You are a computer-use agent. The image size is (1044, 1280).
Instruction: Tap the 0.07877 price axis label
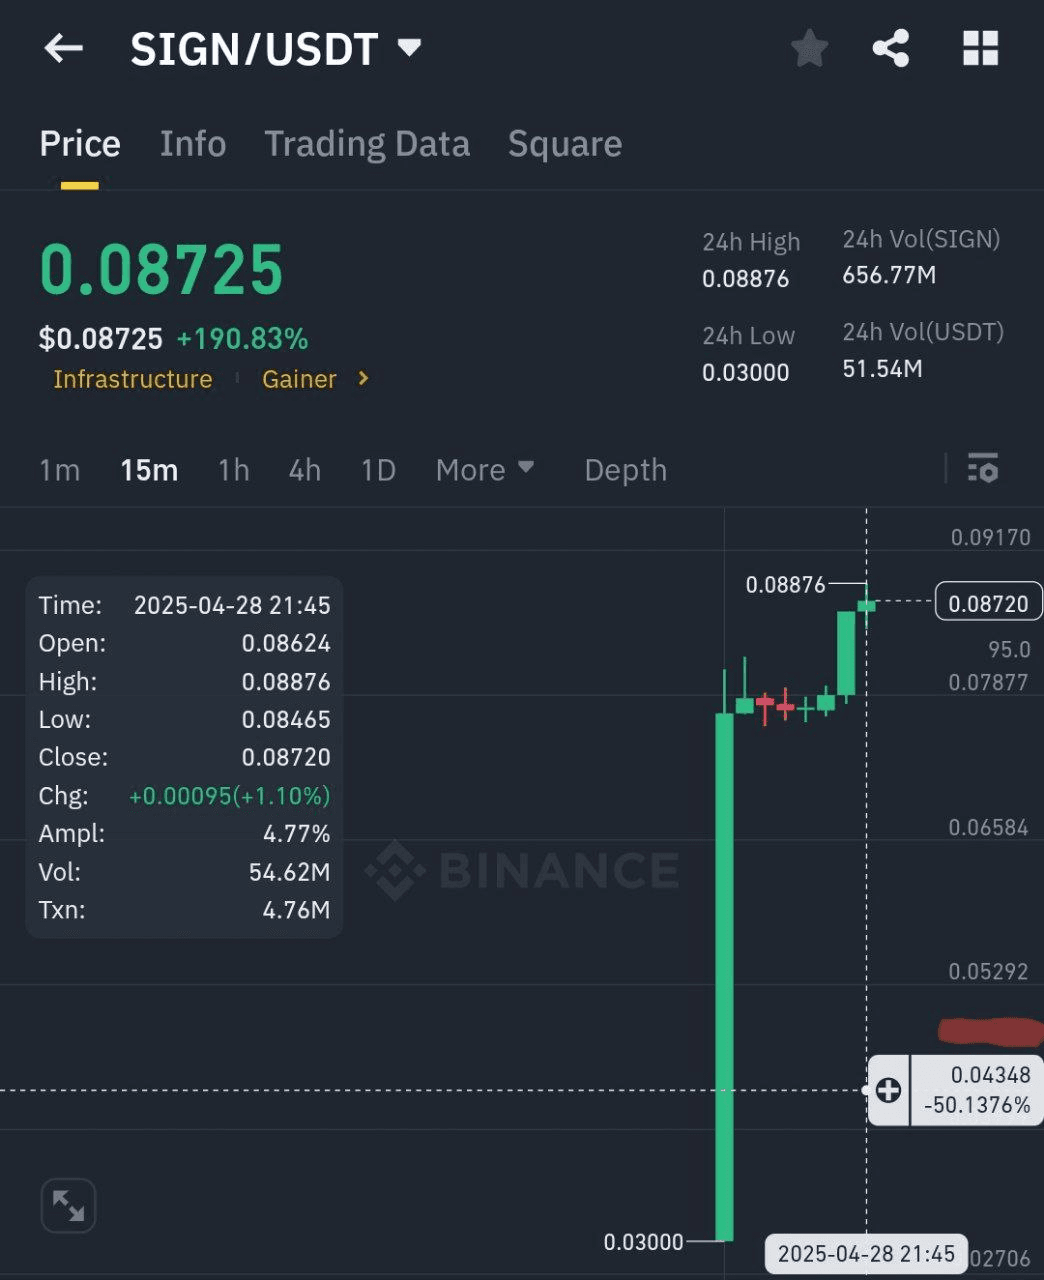[x=988, y=682]
